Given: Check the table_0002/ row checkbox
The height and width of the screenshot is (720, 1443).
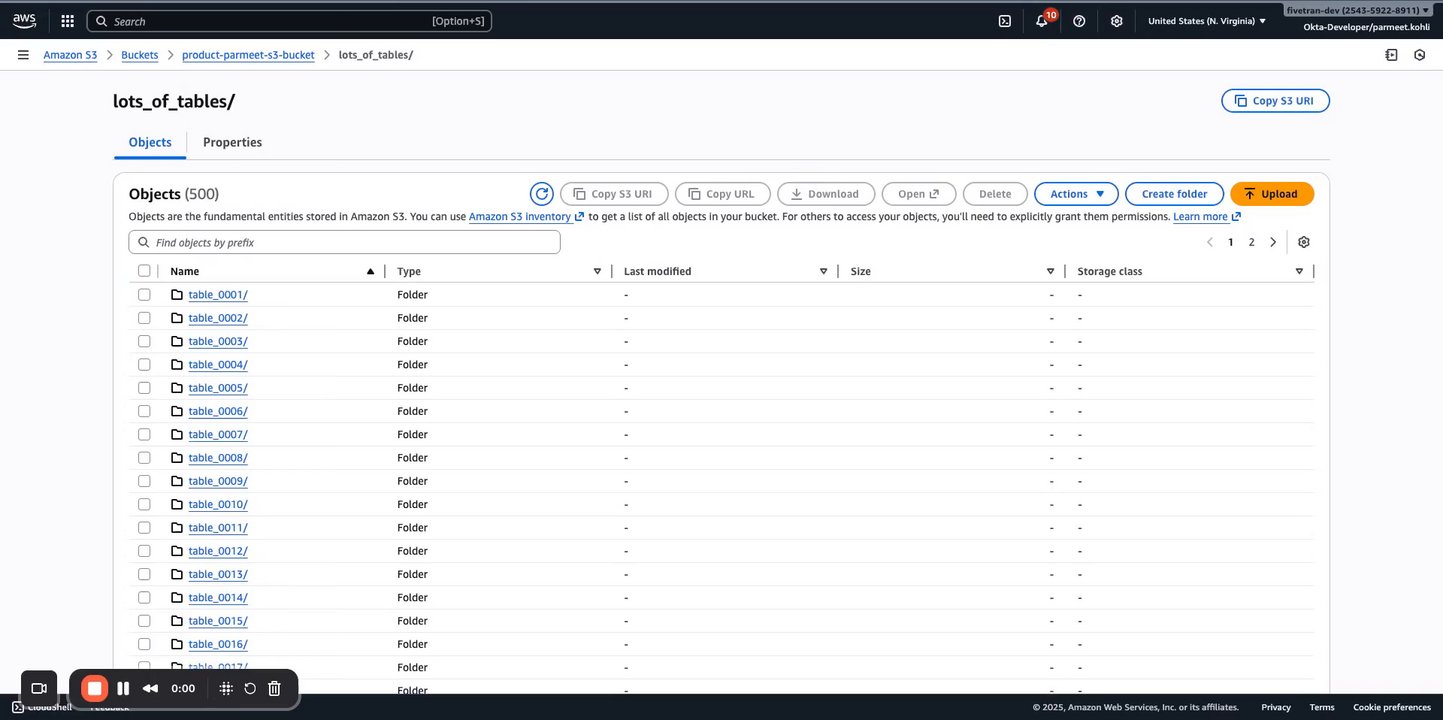Looking at the screenshot, I should pos(144,318).
